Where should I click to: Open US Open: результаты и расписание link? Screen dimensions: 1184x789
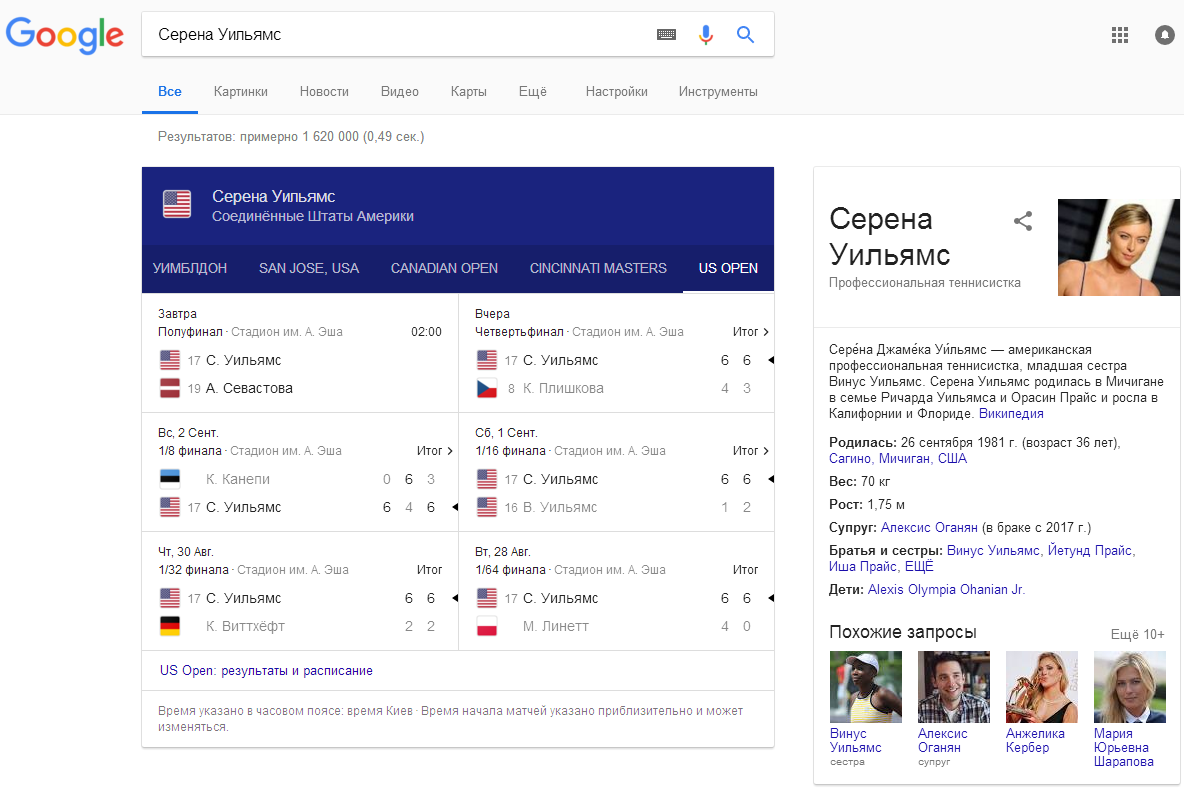(266, 670)
